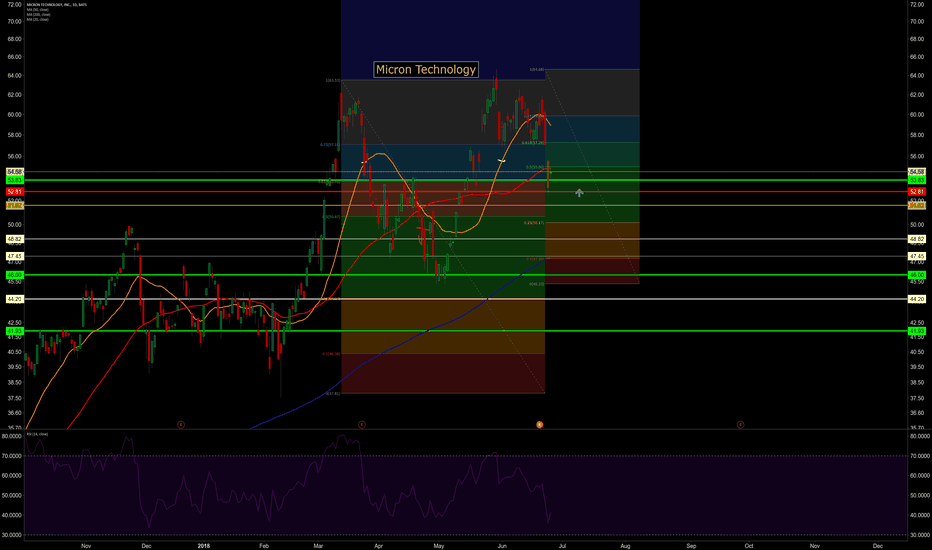Screen dimensions: 932x550
Task: Select the gray up-arrow drawing near 52.81 line
Action: [579, 193]
